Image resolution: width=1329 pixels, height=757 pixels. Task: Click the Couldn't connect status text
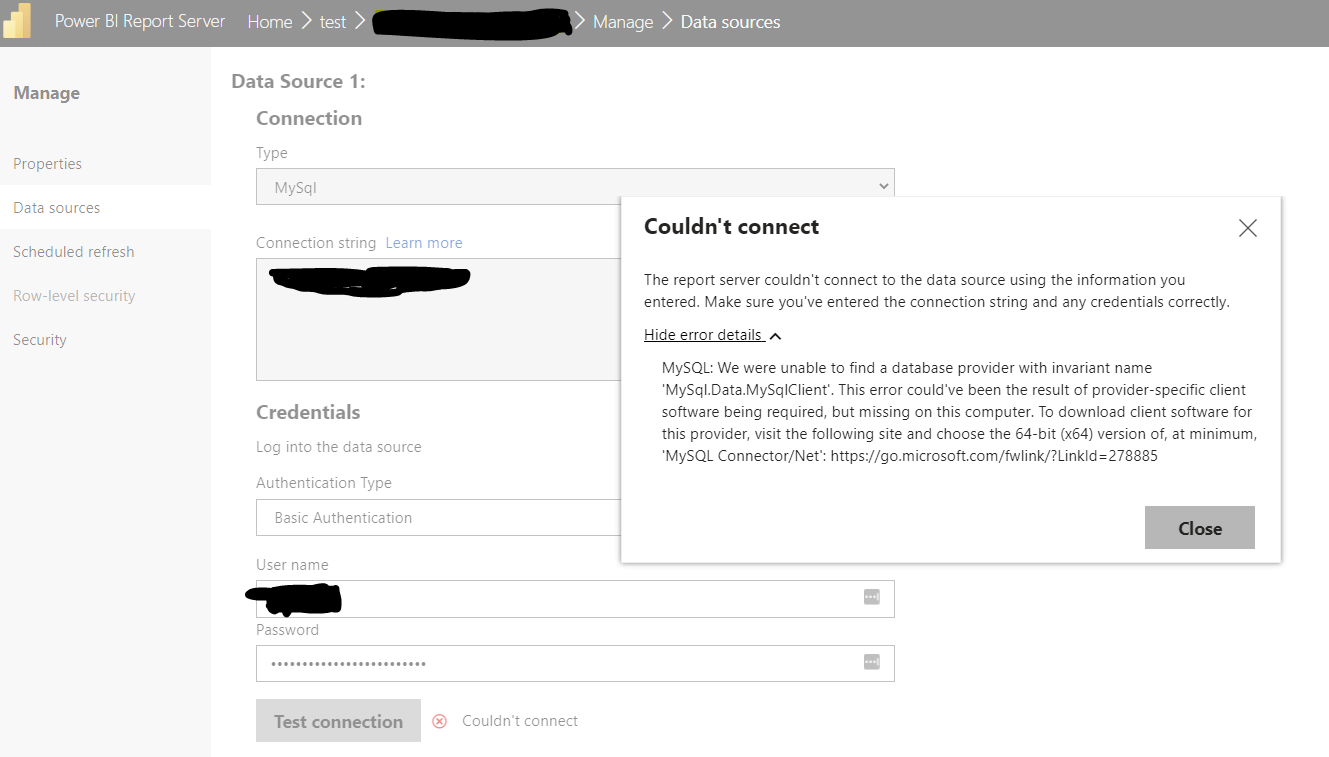520,721
